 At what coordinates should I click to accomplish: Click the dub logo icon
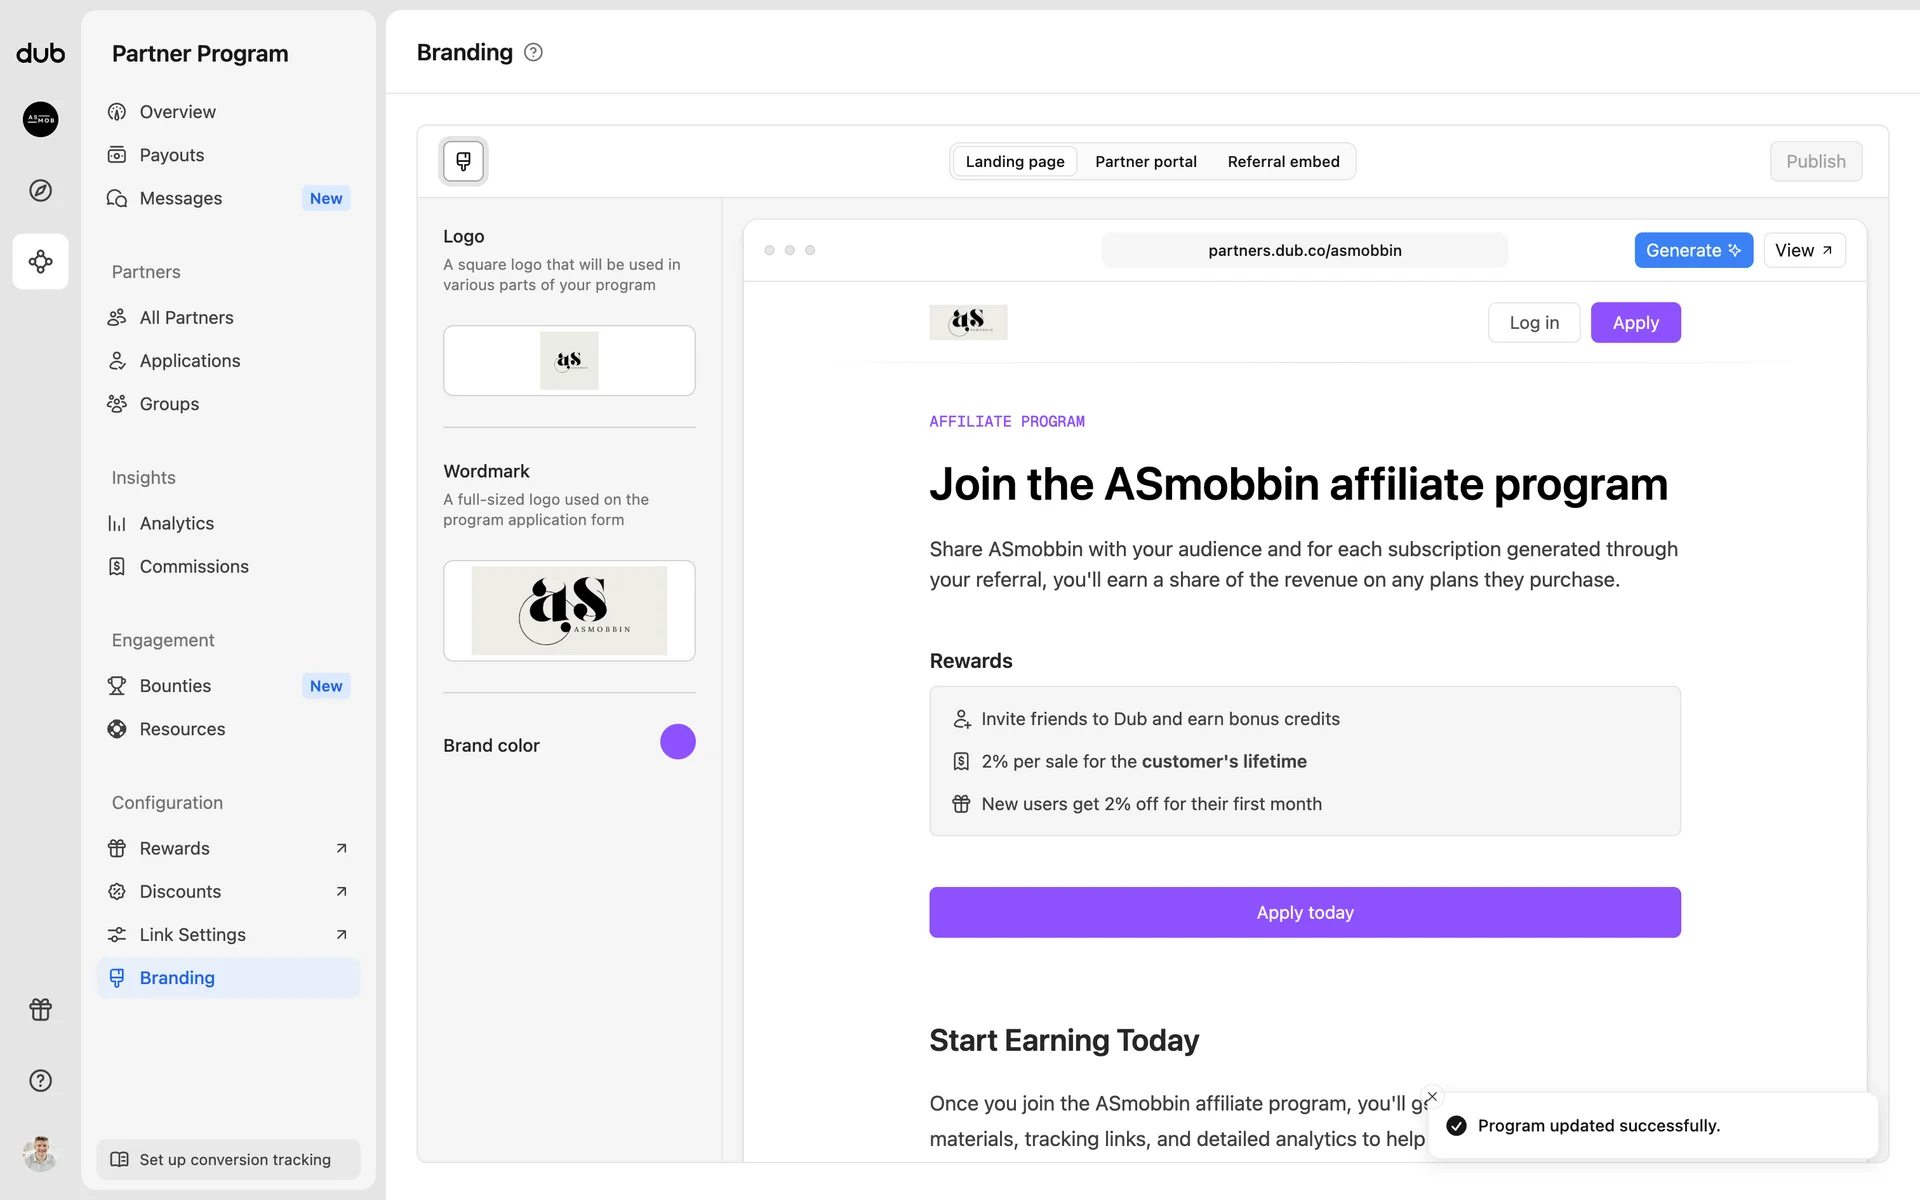(x=41, y=54)
